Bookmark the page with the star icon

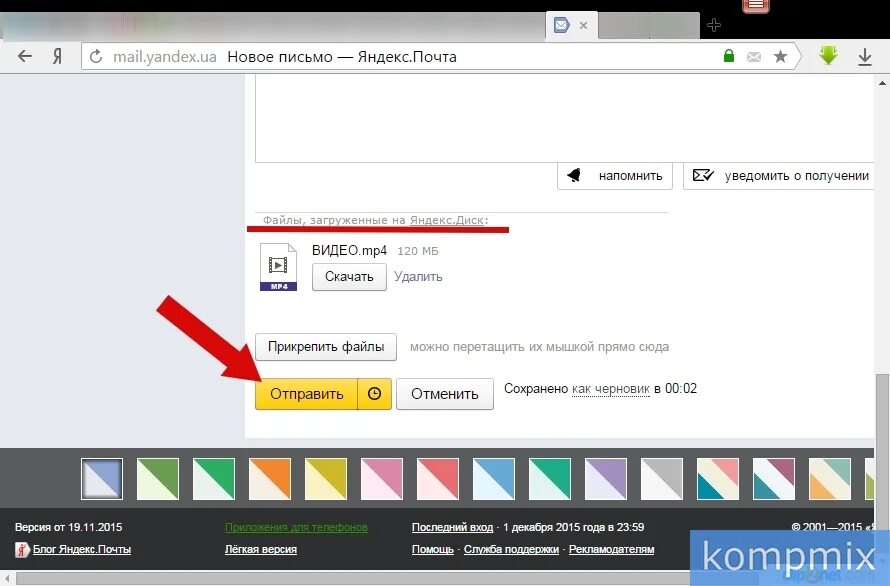click(780, 56)
